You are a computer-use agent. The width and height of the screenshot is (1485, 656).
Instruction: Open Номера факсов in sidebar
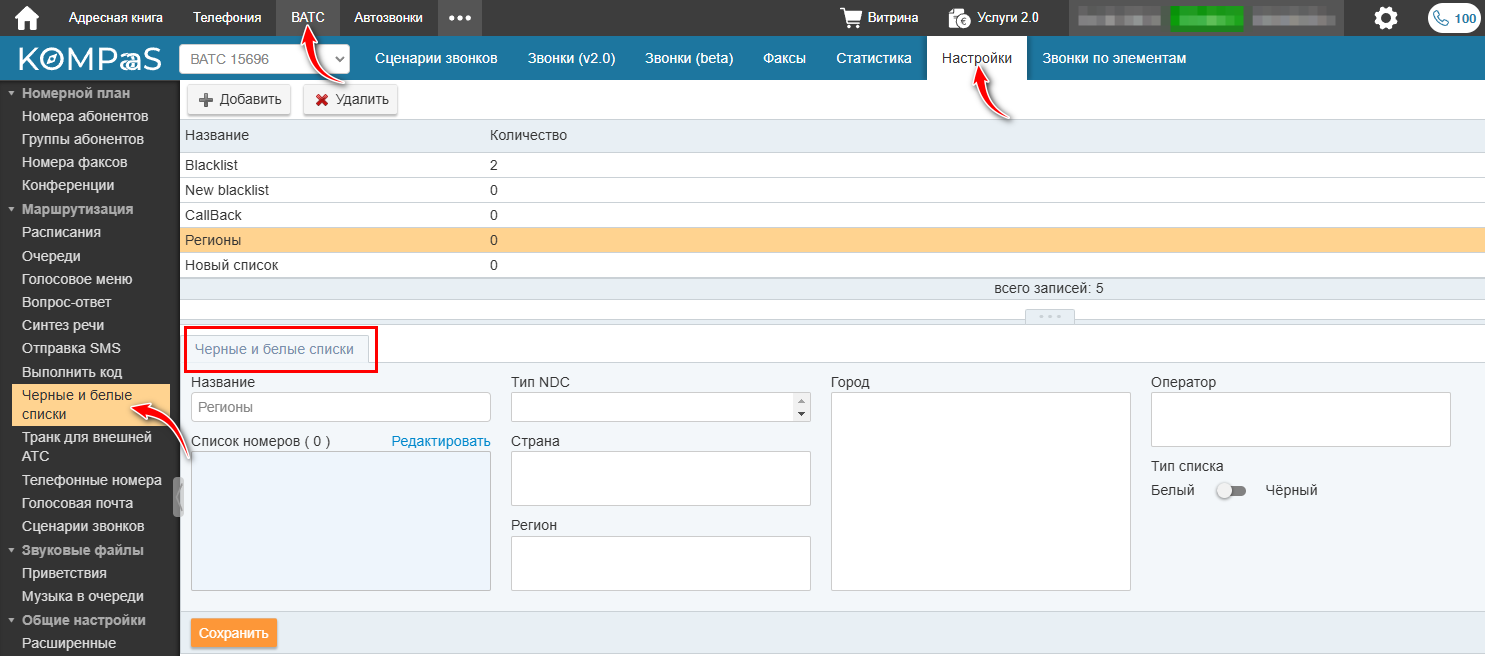[x=74, y=162]
